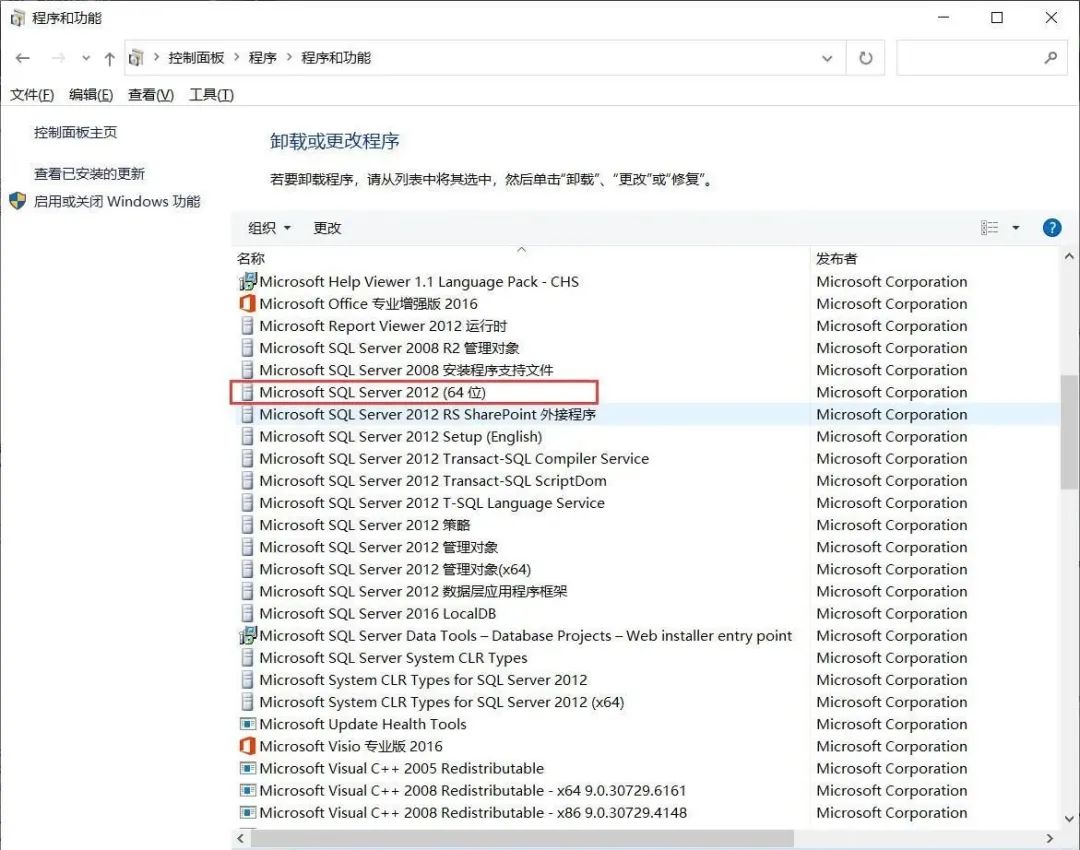Click the back arrow navigation button
The height and width of the screenshot is (850, 1080).
click(x=23, y=58)
